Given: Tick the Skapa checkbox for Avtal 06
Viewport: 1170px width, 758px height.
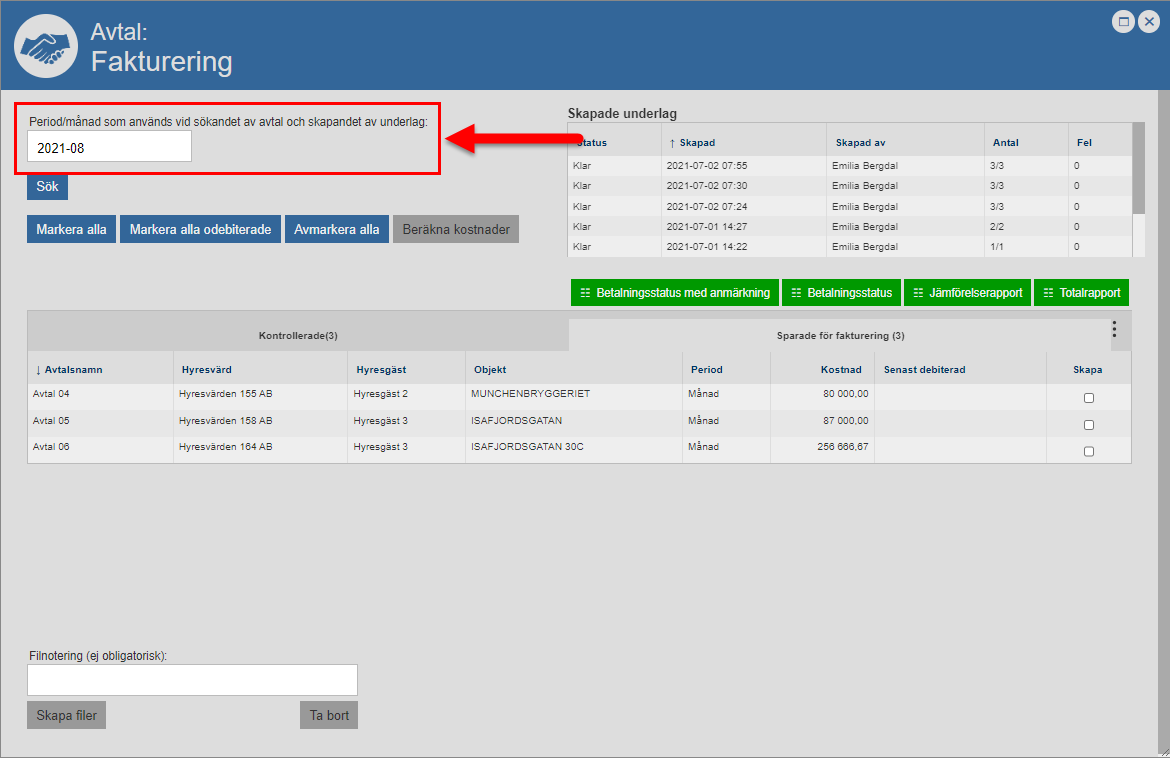Looking at the screenshot, I should [x=1089, y=451].
